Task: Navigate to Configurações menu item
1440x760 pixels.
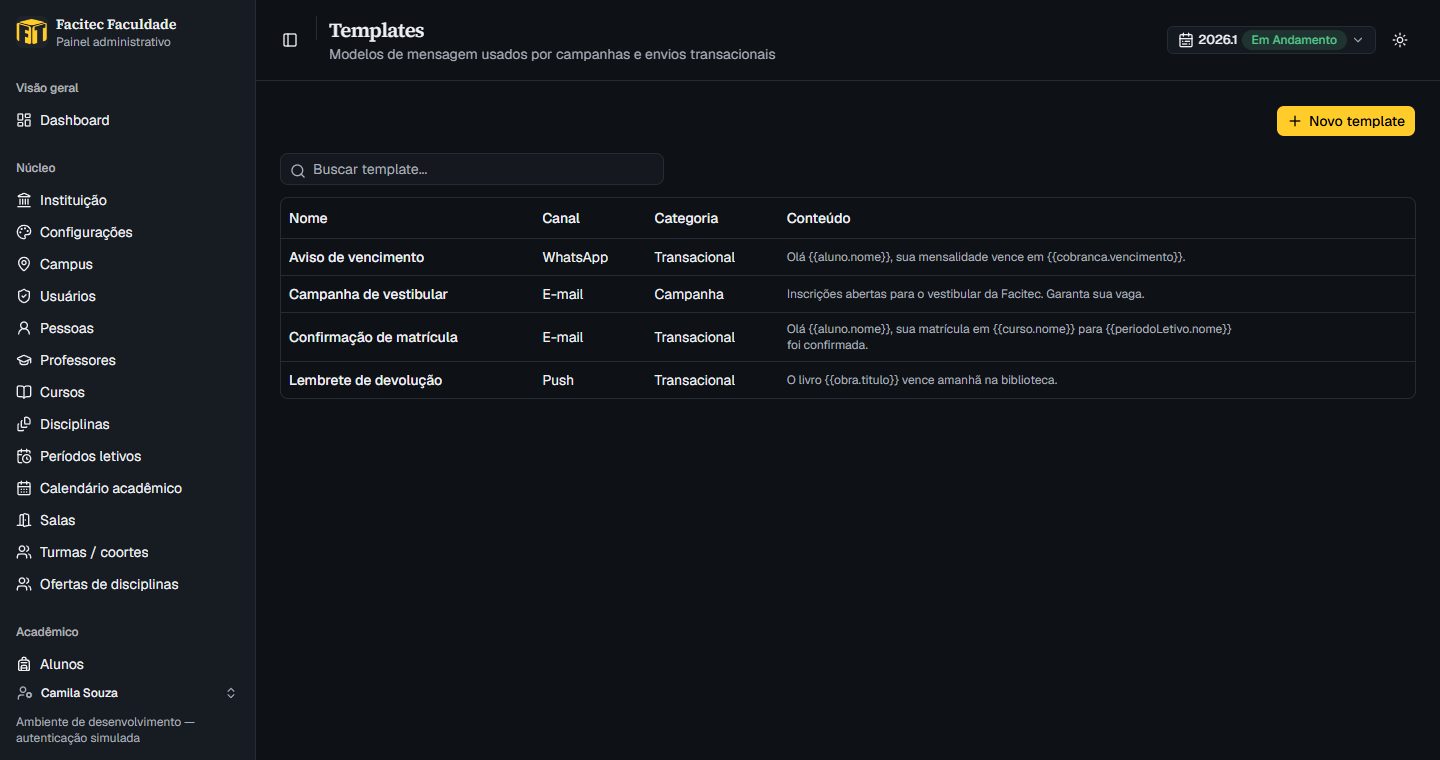Action: coord(127,232)
